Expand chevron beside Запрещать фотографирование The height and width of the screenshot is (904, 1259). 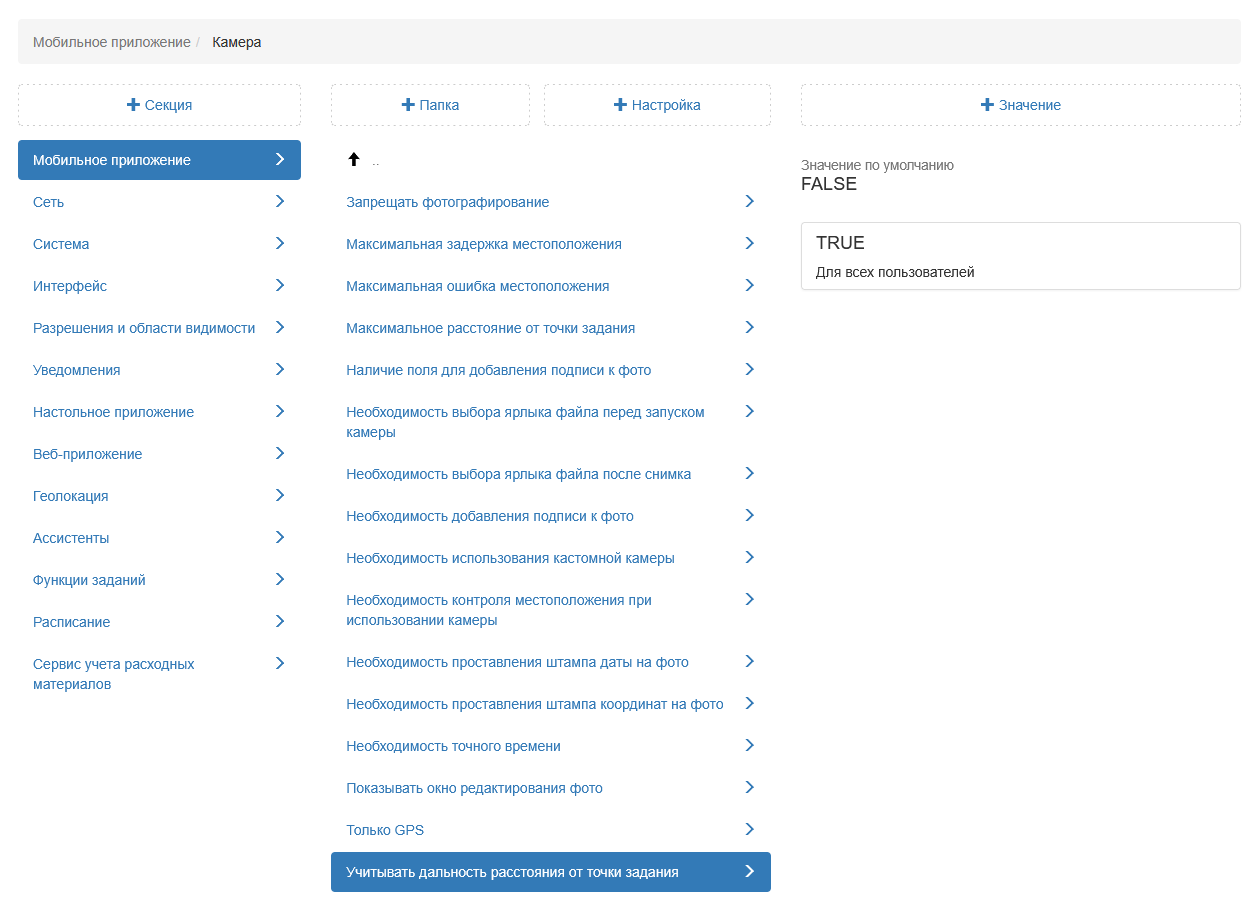click(749, 202)
